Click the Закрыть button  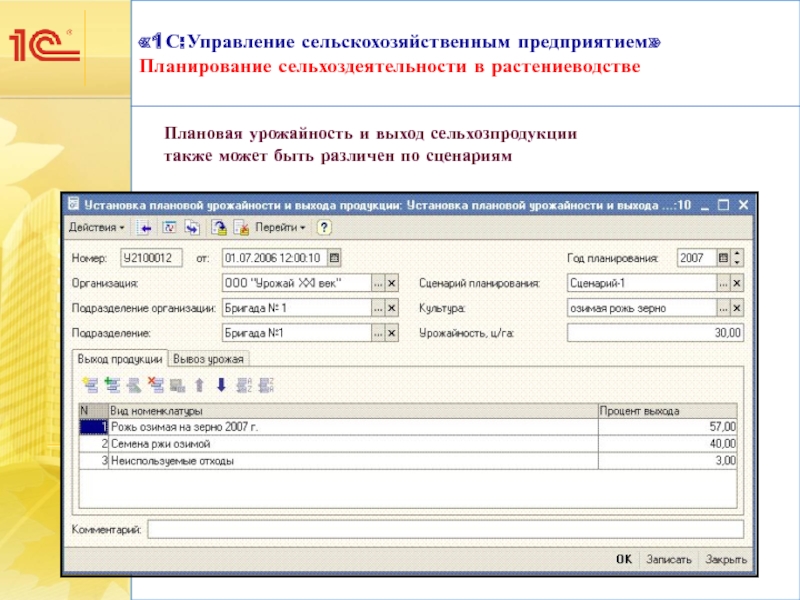(722, 559)
